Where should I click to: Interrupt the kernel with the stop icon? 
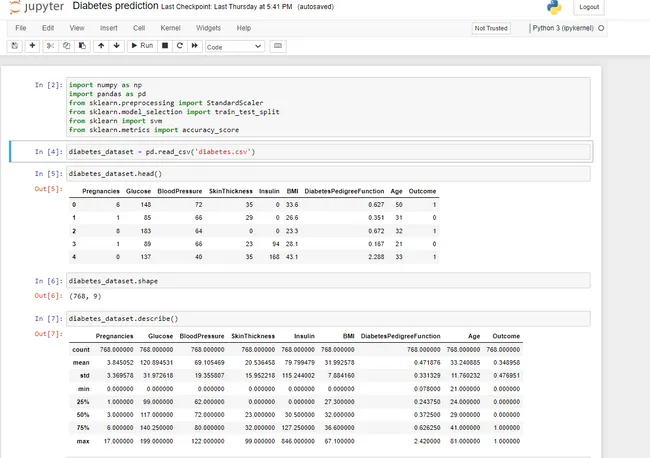click(165, 46)
